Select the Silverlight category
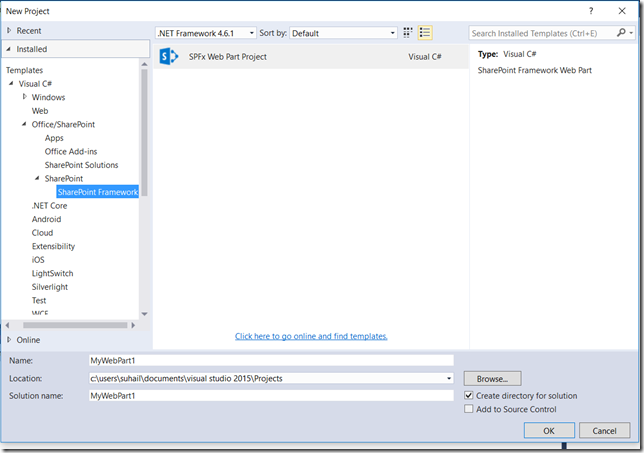Image resolution: width=644 pixels, height=453 pixels. [50, 287]
